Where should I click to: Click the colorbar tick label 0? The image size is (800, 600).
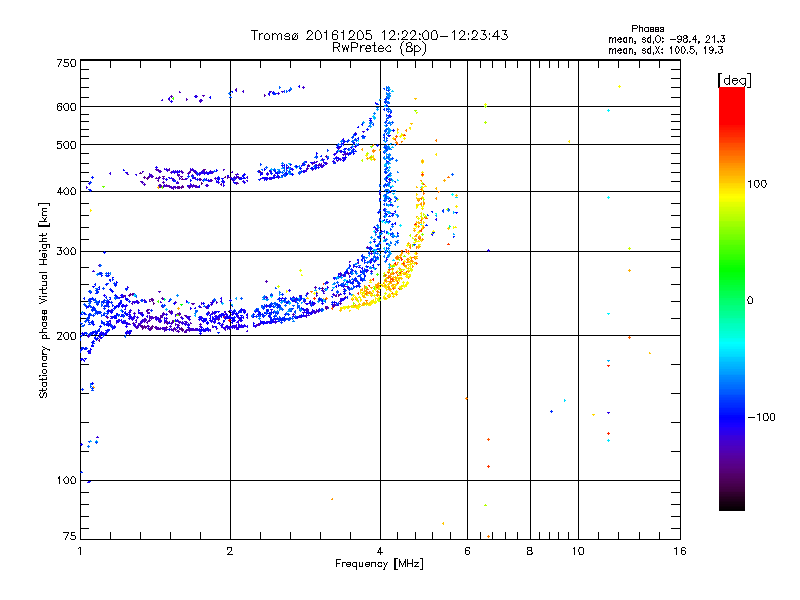pos(752,300)
